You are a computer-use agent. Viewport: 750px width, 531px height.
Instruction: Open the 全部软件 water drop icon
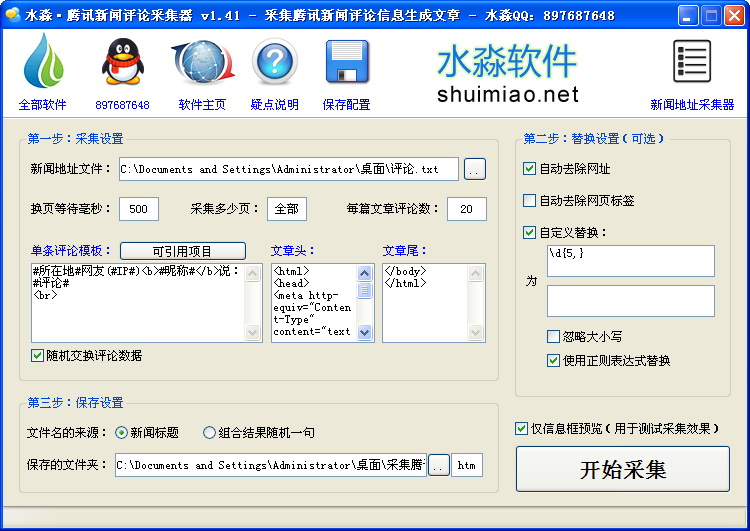(x=44, y=60)
